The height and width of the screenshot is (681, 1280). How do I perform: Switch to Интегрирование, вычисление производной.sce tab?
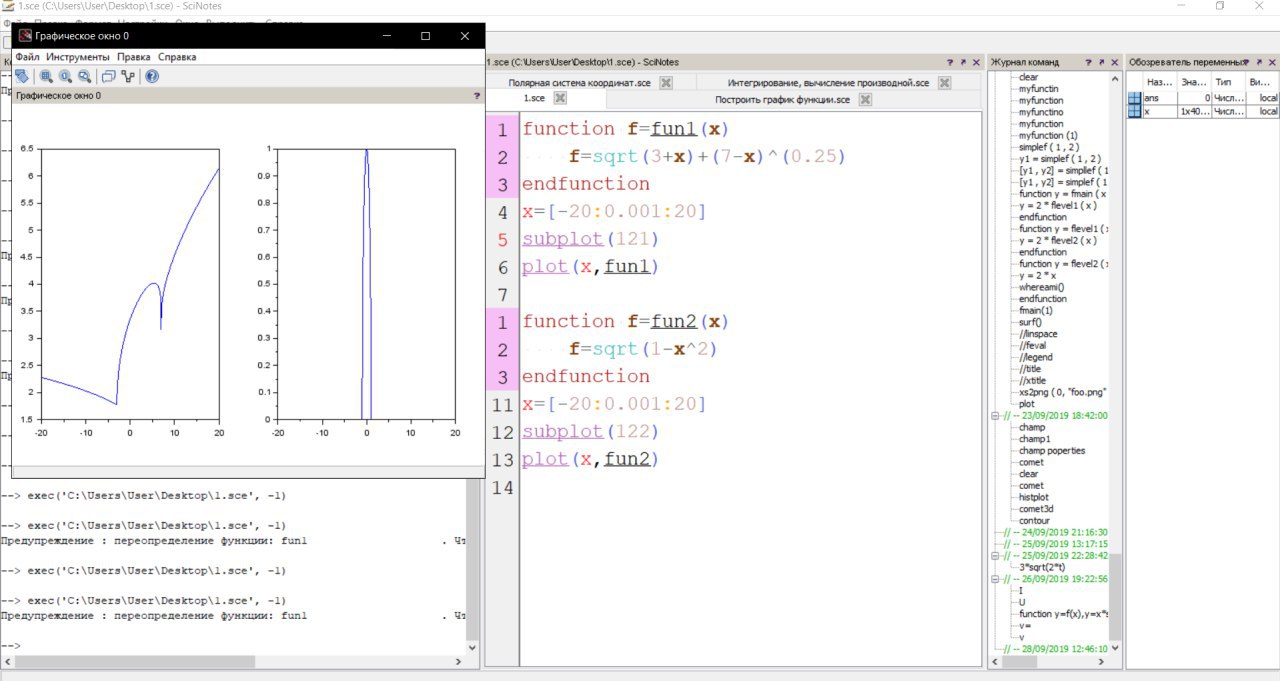(x=828, y=83)
